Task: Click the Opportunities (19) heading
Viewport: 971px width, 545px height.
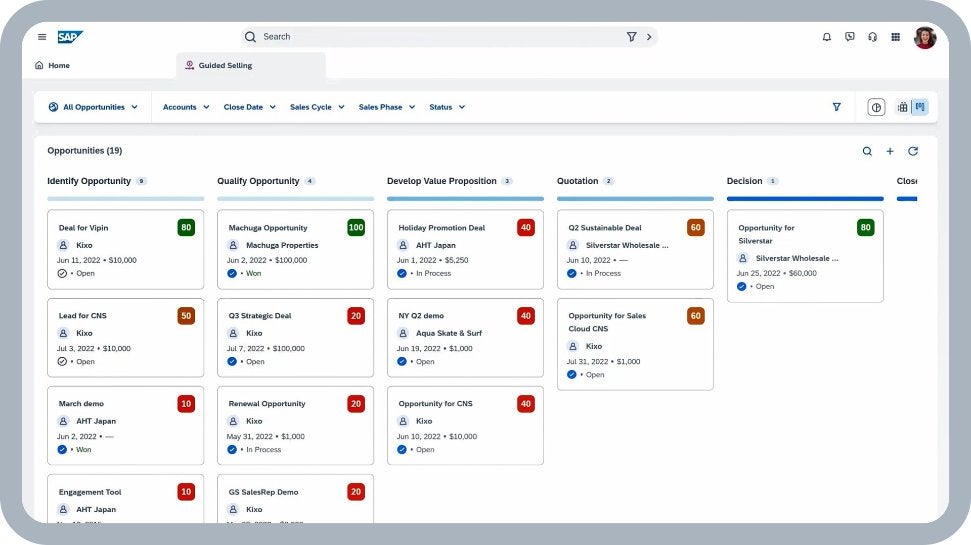Action: coord(85,150)
